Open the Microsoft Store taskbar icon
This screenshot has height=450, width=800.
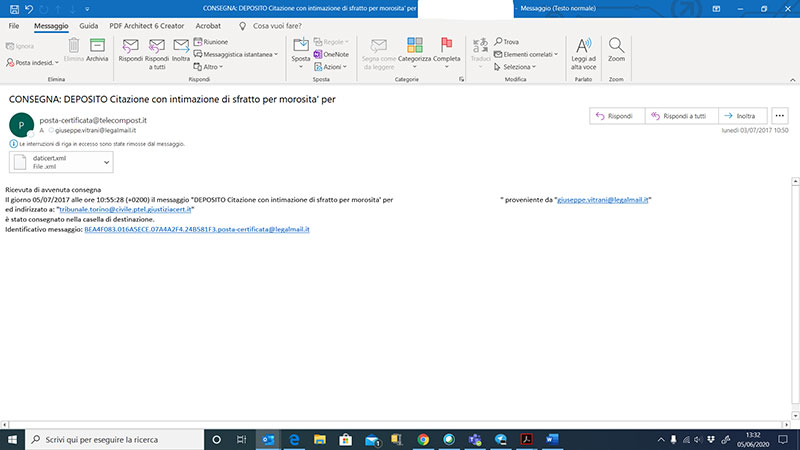pyautogui.click(x=345, y=439)
